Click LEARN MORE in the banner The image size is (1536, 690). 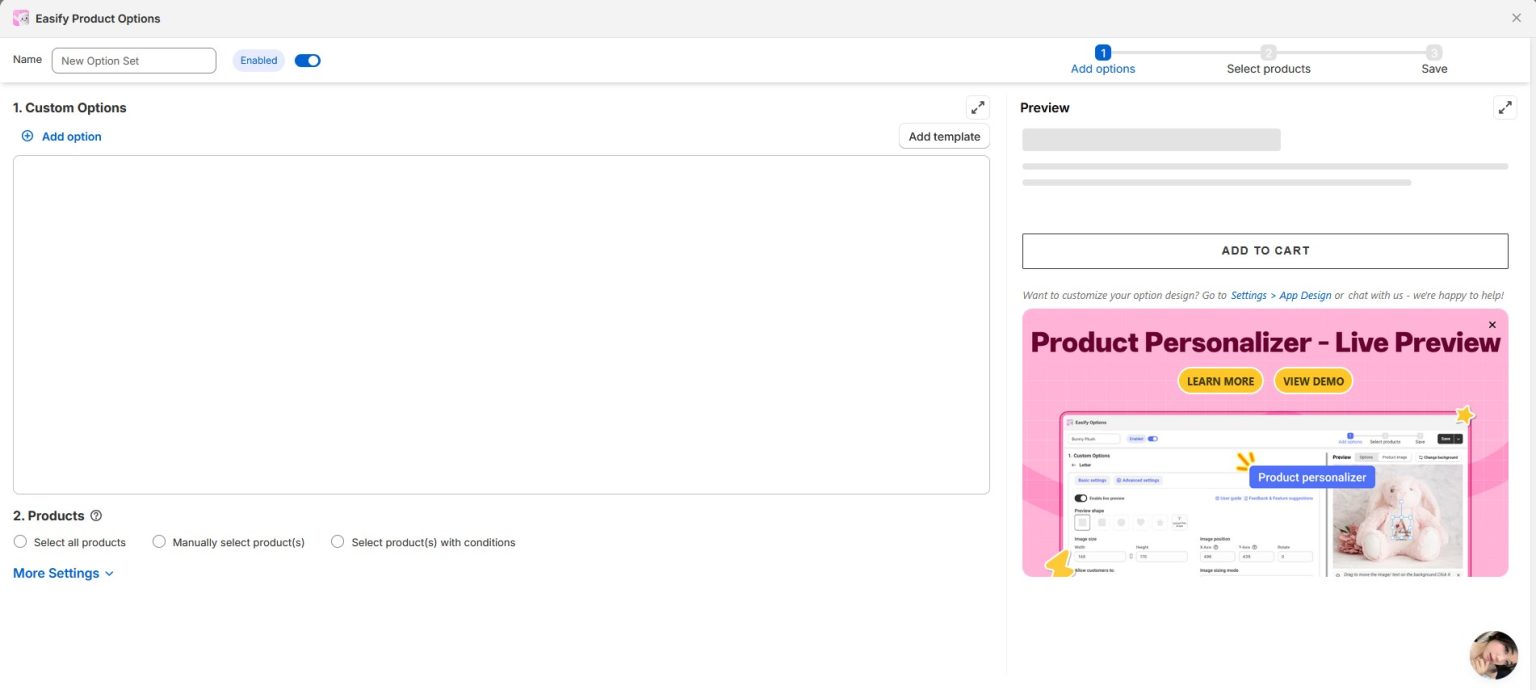click(x=1219, y=381)
